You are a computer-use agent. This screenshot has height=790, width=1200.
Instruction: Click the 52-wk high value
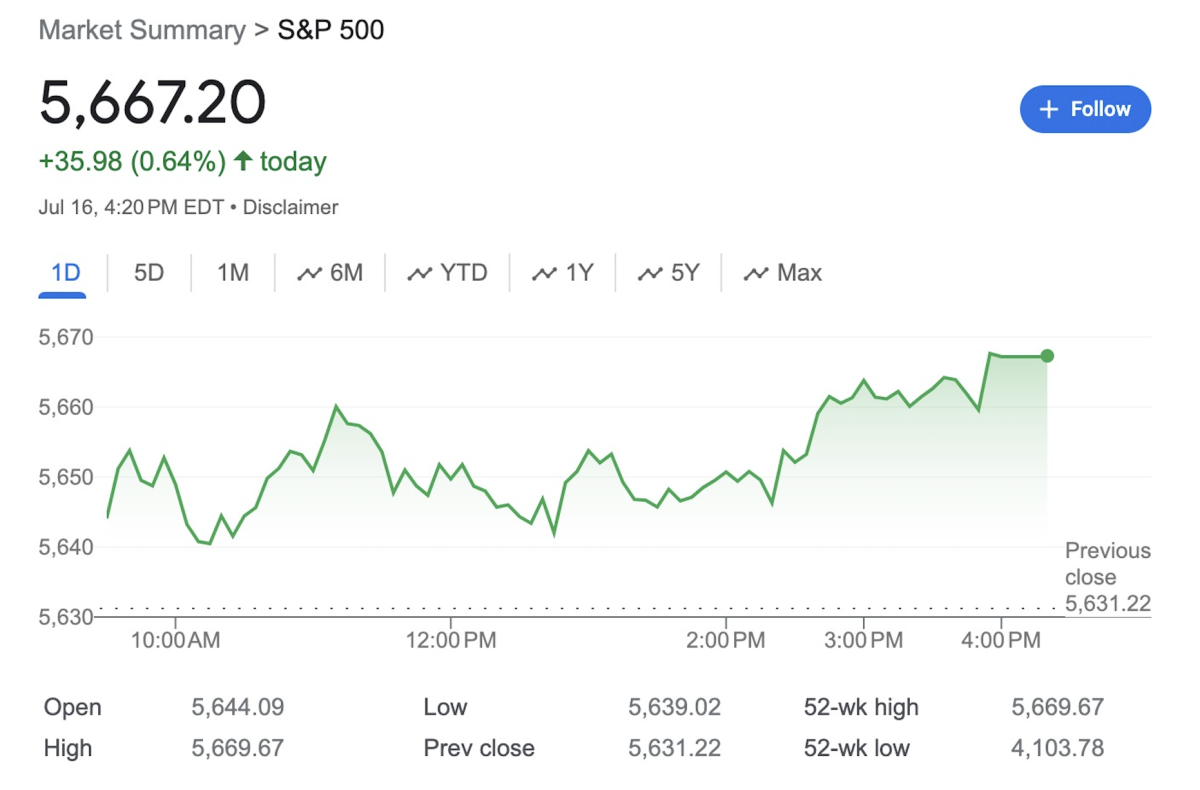tap(1059, 707)
